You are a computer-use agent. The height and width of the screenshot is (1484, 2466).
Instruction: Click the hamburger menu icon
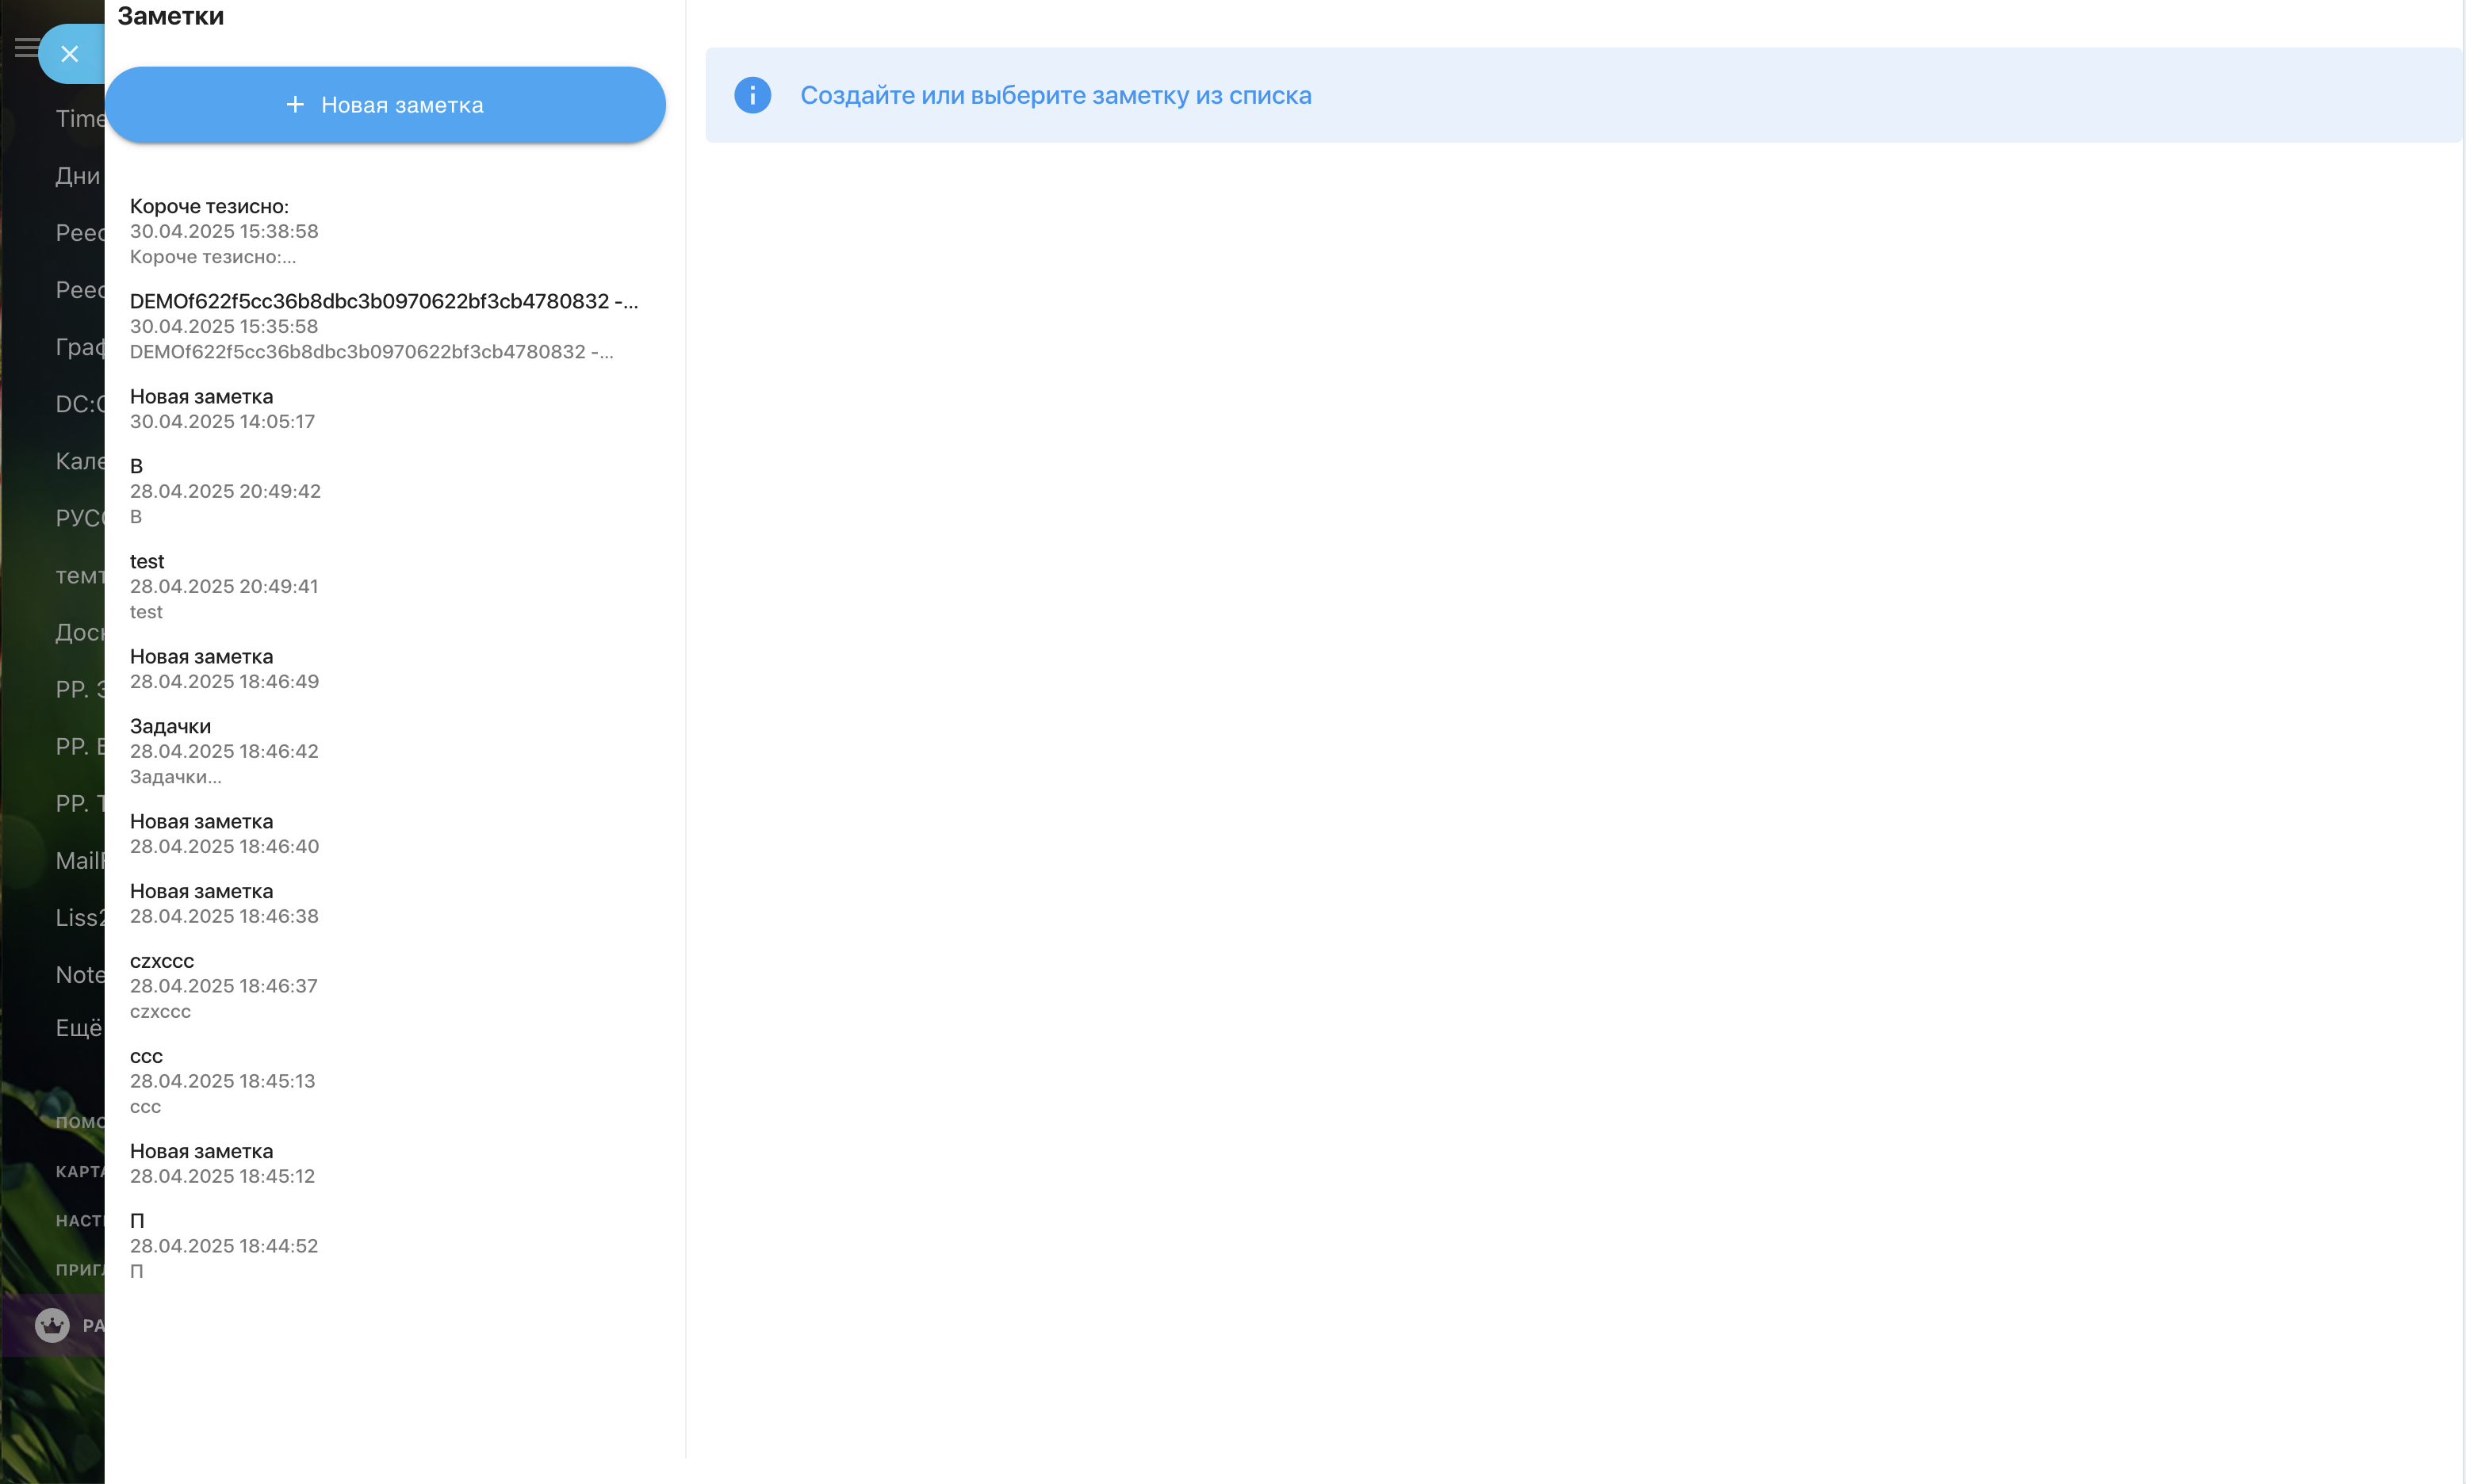(x=25, y=47)
